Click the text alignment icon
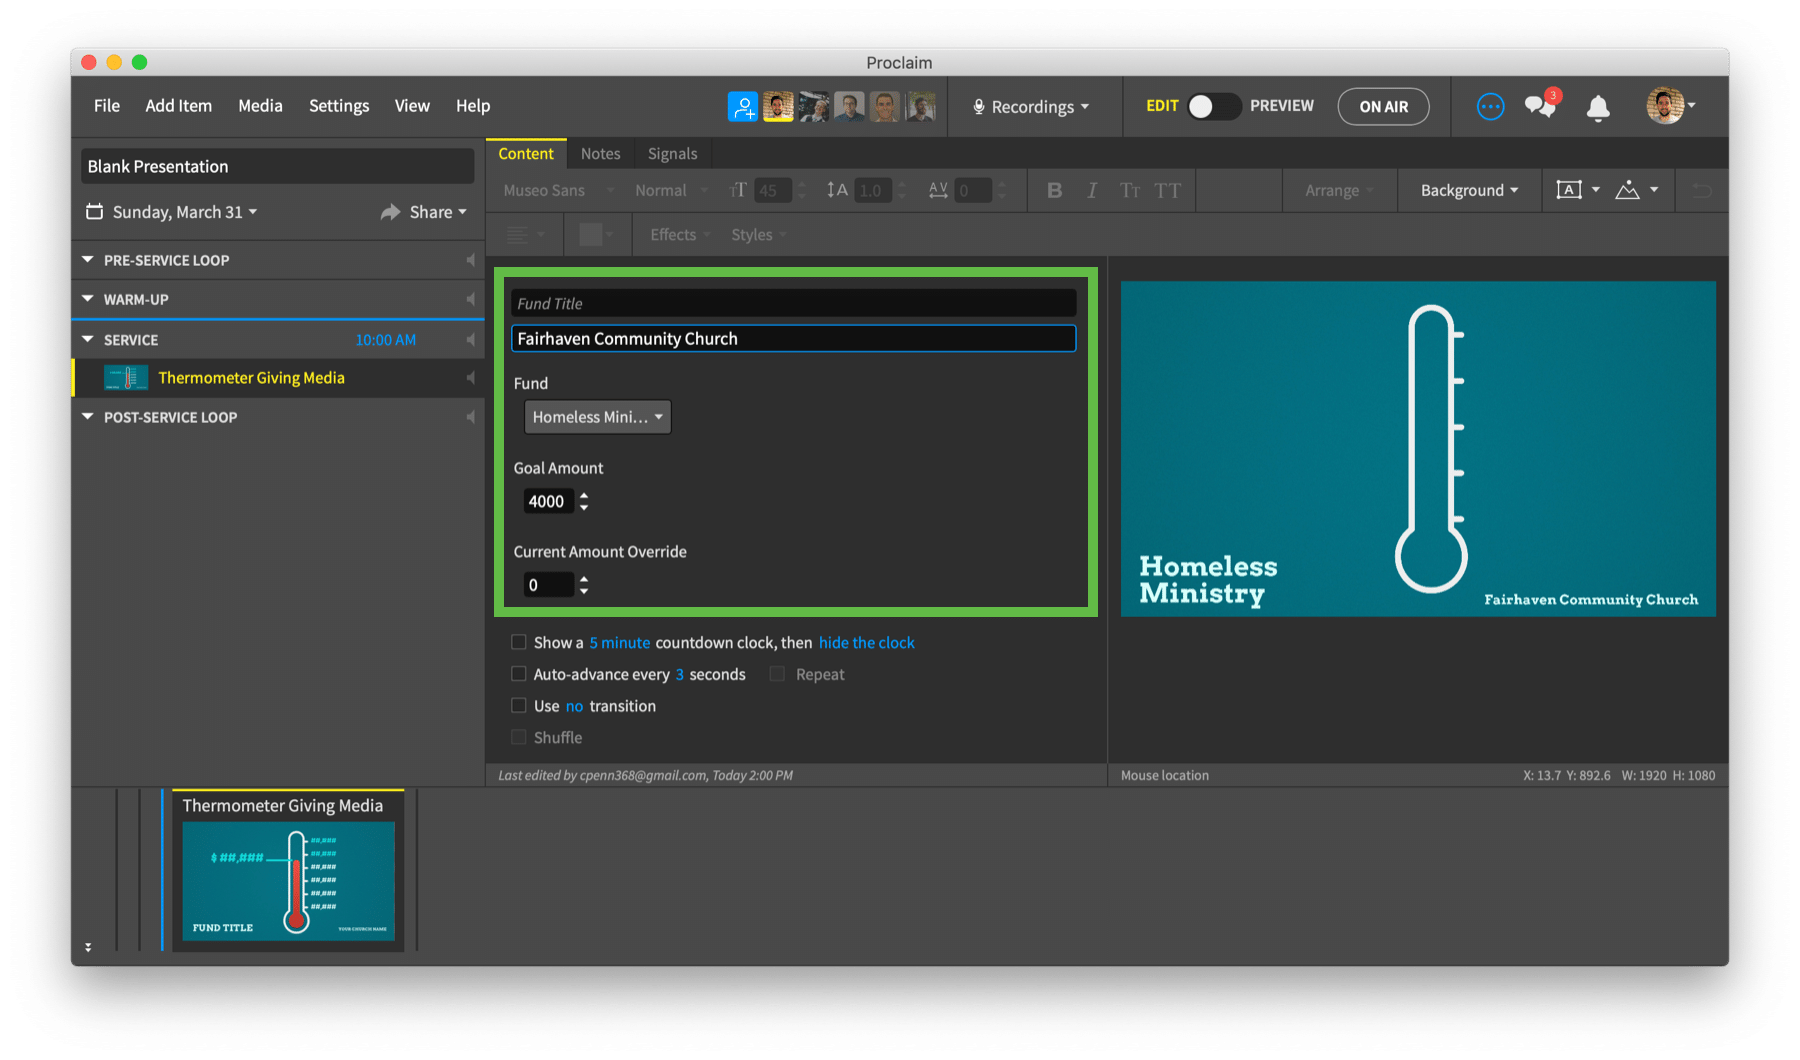The image size is (1800, 1060). point(517,235)
